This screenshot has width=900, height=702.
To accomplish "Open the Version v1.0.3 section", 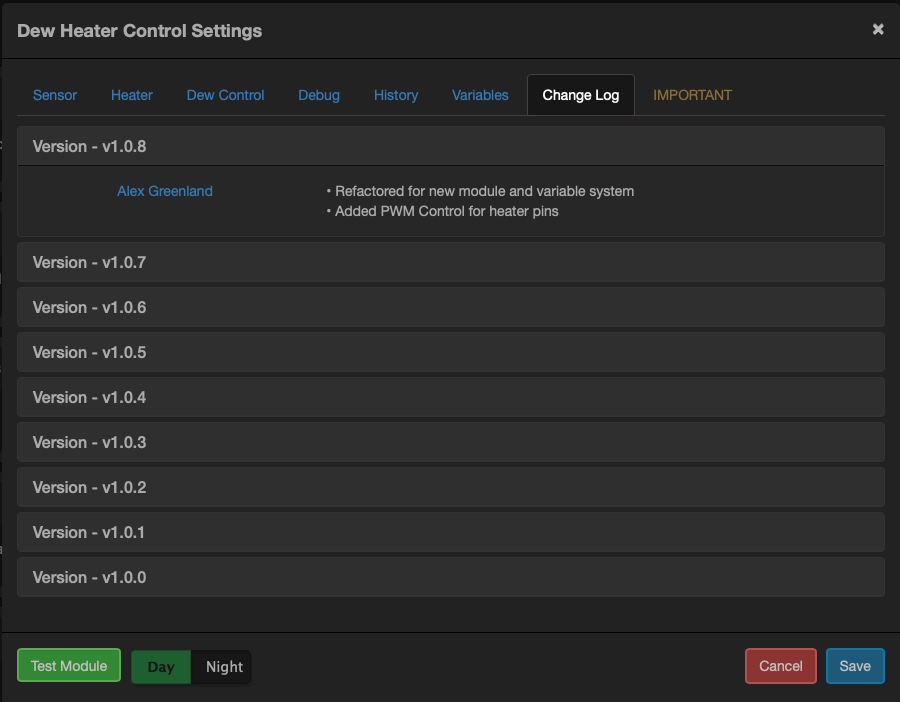I will 89,442.
